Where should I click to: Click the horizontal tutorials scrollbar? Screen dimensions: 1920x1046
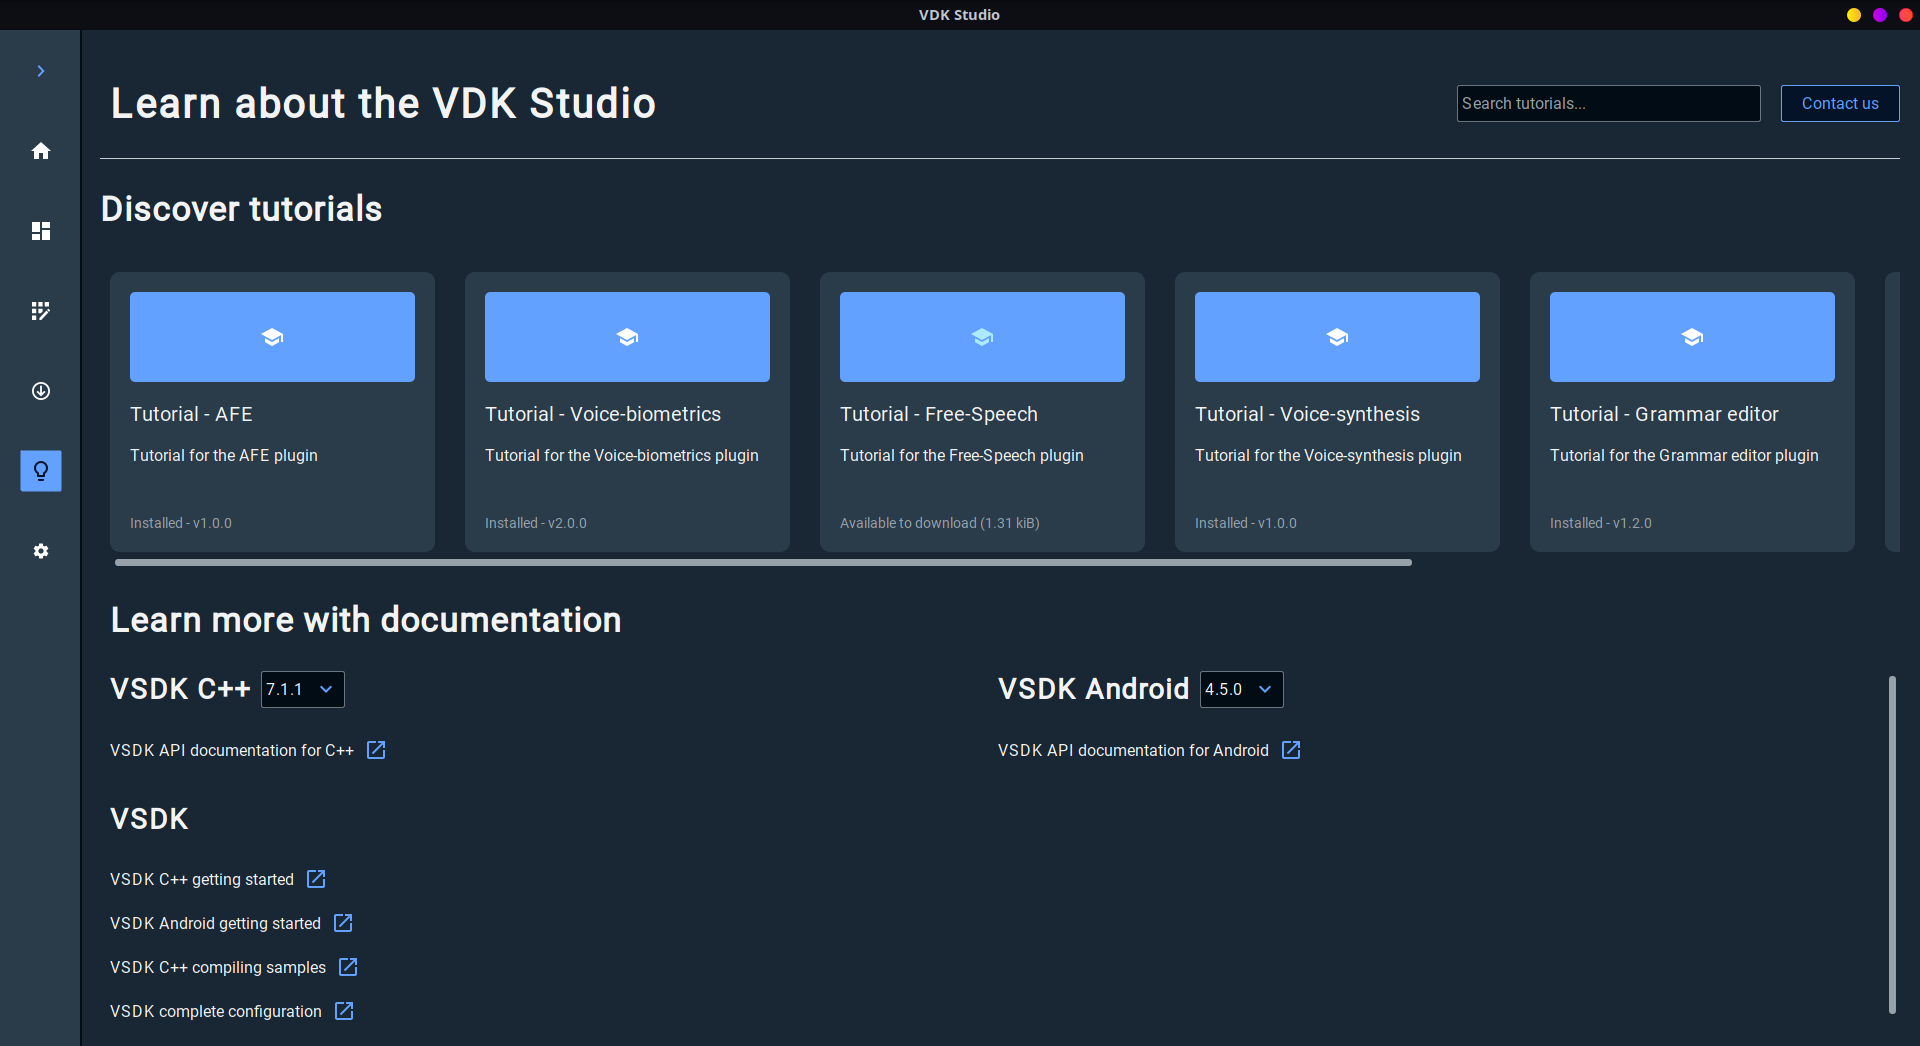[762, 563]
